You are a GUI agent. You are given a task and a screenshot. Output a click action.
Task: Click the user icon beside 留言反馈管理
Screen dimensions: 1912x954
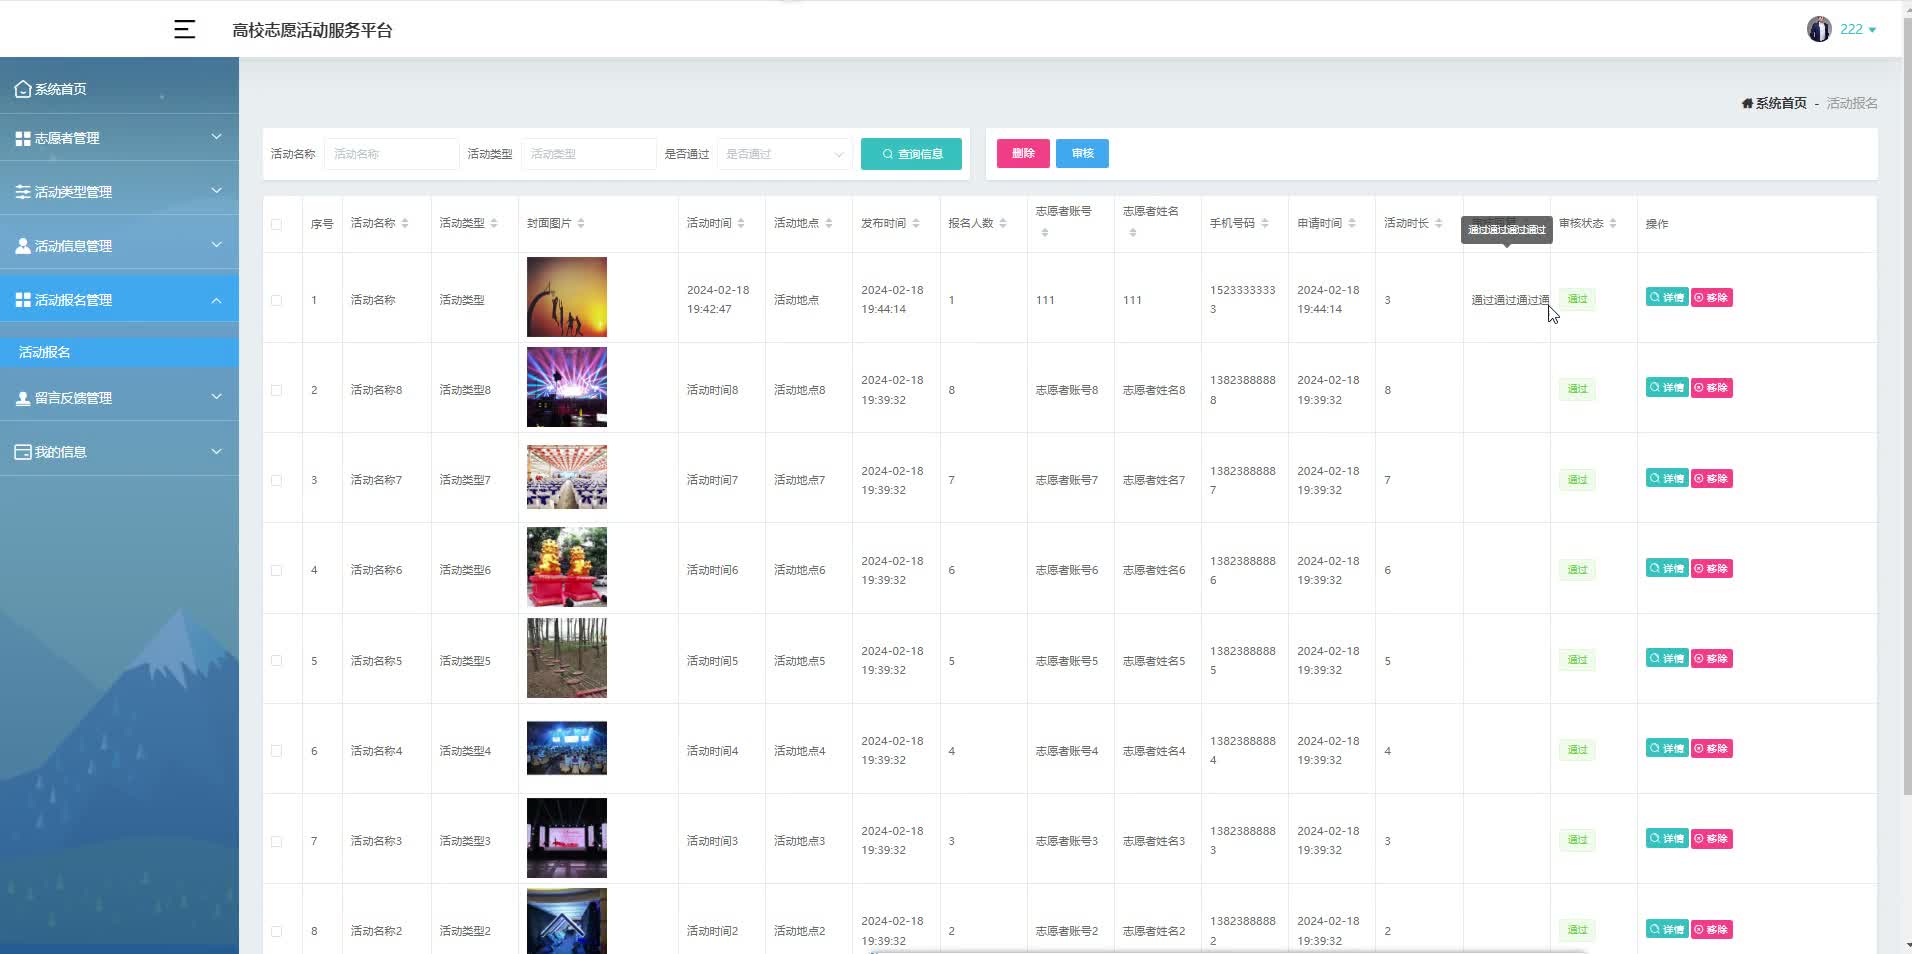[23, 398]
